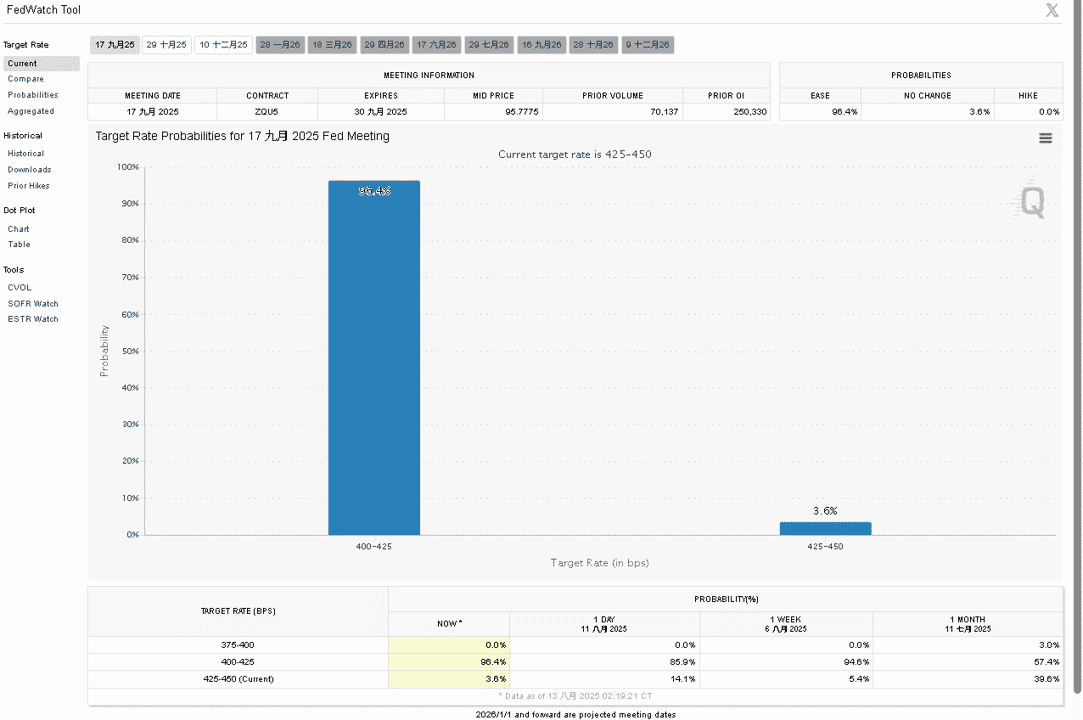Open Dot Plot Chart view

pyautogui.click(x=18, y=229)
